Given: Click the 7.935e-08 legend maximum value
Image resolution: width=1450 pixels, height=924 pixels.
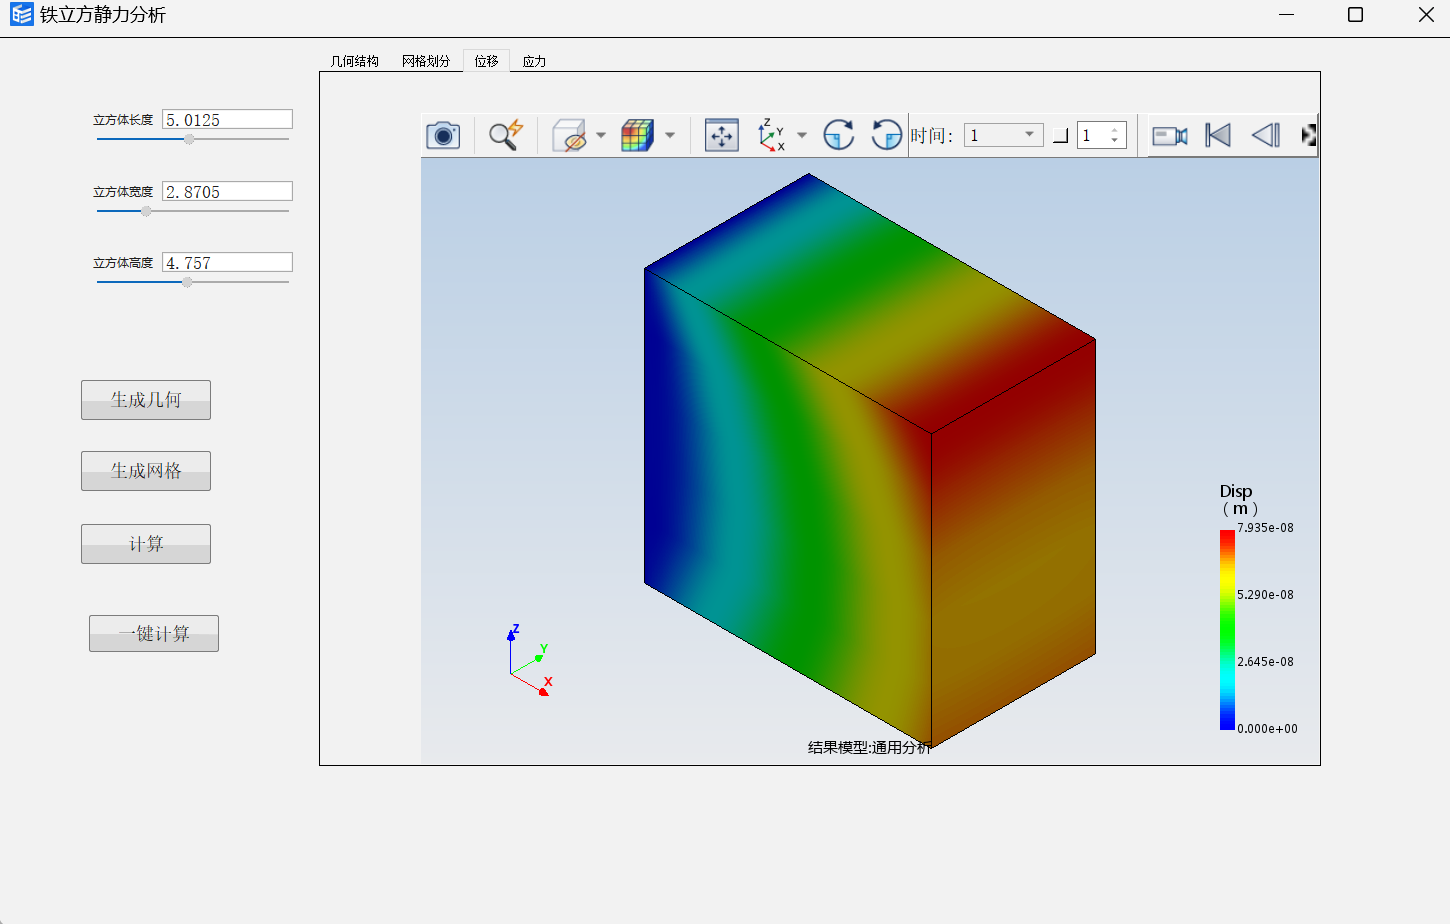Looking at the screenshot, I should [x=1265, y=528].
